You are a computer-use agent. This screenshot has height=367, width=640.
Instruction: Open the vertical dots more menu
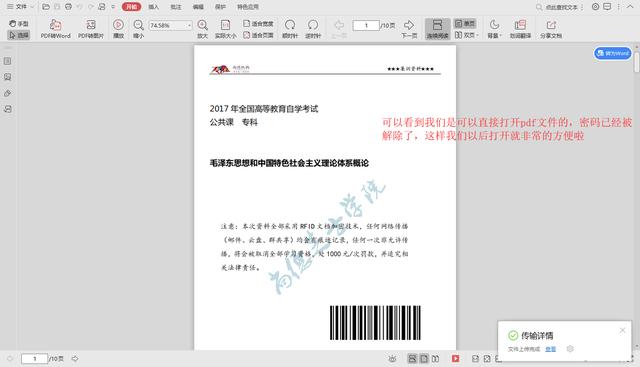click(x=619, y=7)
